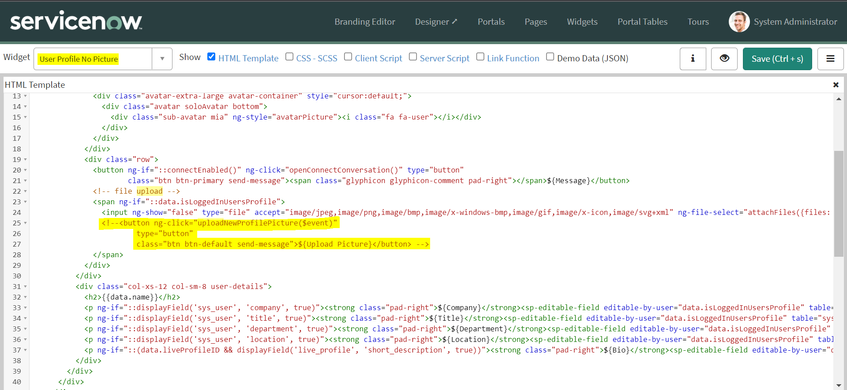
Task: Click the openConnectConversation() text on line 20
Action: [x=345, y=170]
